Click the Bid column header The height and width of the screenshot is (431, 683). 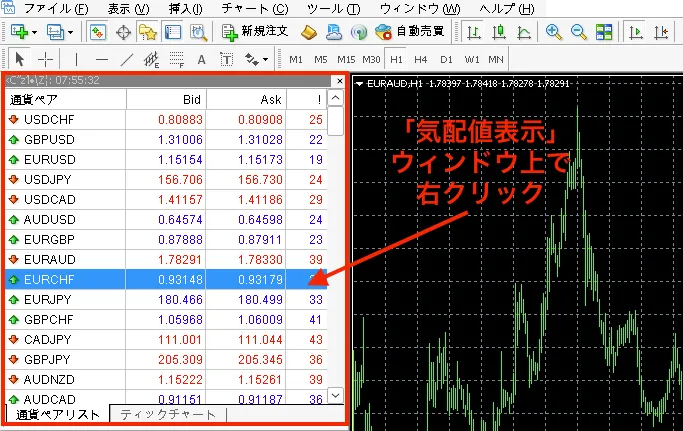pos(166,99)
